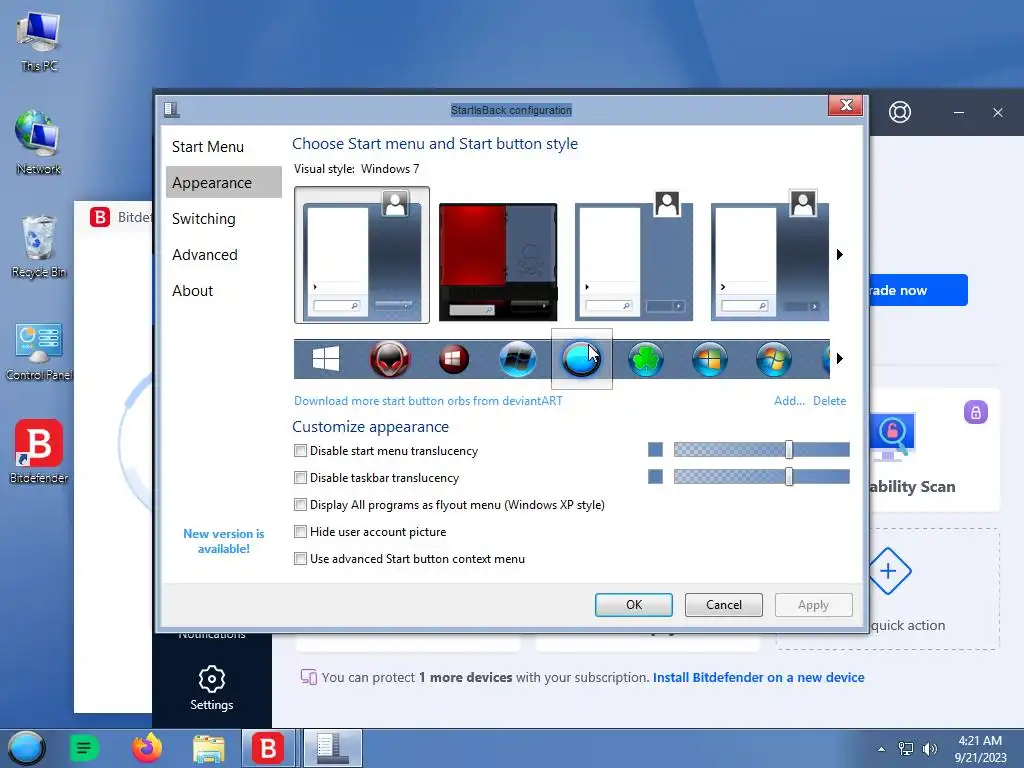1024x768 pixels.
Task: Click the start menu translucency slider
Action: pos(761,449)
